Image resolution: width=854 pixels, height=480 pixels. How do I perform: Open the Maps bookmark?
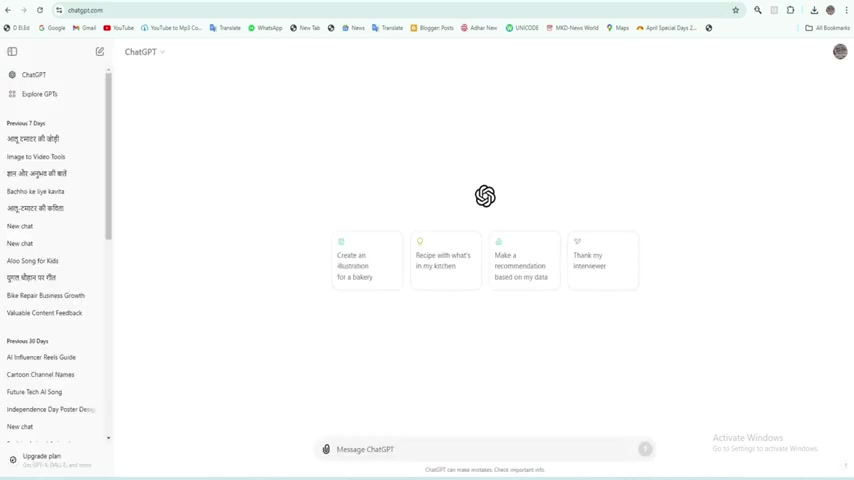pos(618,28)
